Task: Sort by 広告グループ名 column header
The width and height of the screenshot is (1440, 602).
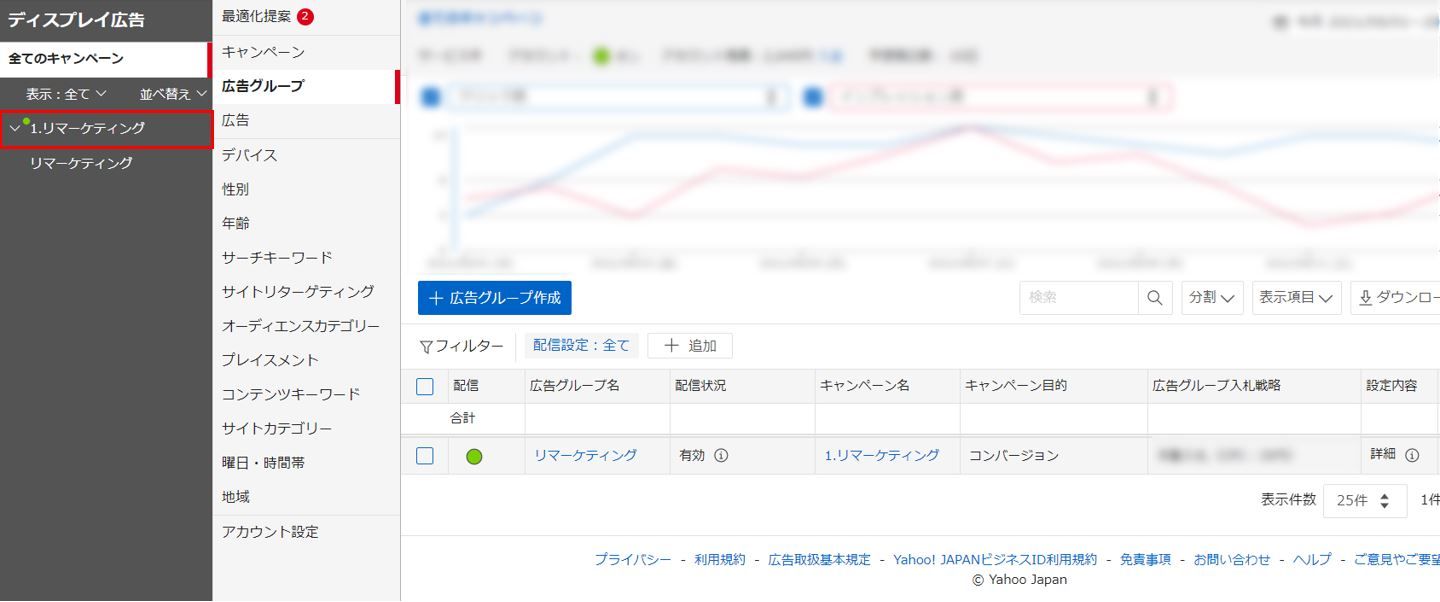Action: [575, 386]
